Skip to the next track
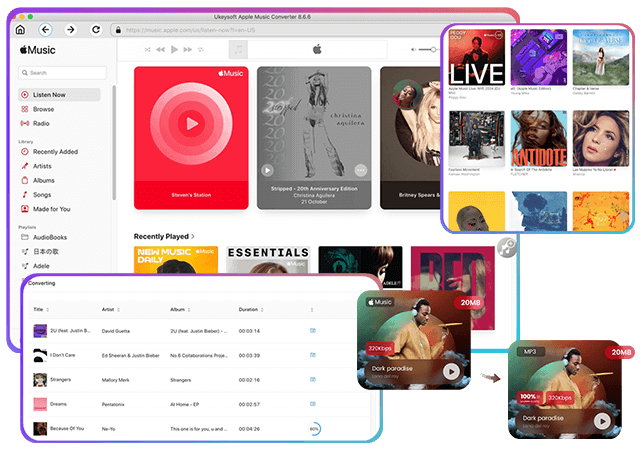Viewport: 640px width, 450px height. pyautogui.click(x=188, y=49)
